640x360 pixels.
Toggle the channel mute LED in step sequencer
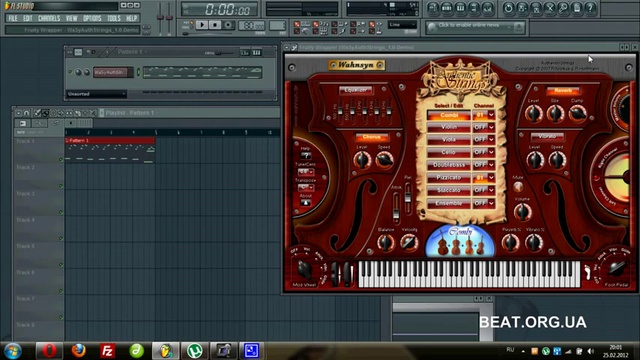click(x=70, y=72)
